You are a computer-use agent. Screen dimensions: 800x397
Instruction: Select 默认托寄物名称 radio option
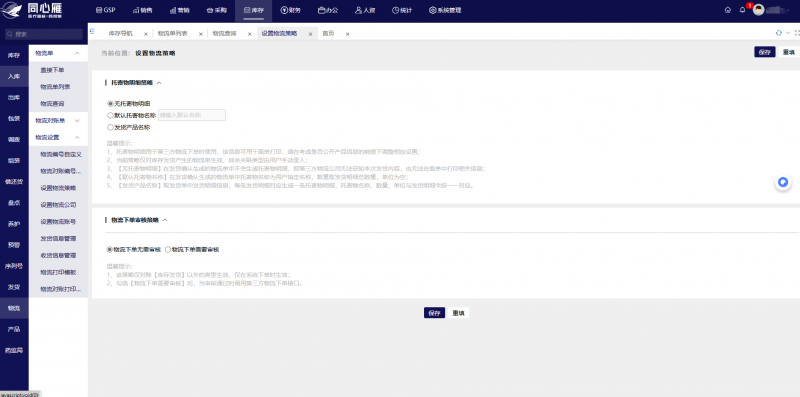[x=110, y=115]
